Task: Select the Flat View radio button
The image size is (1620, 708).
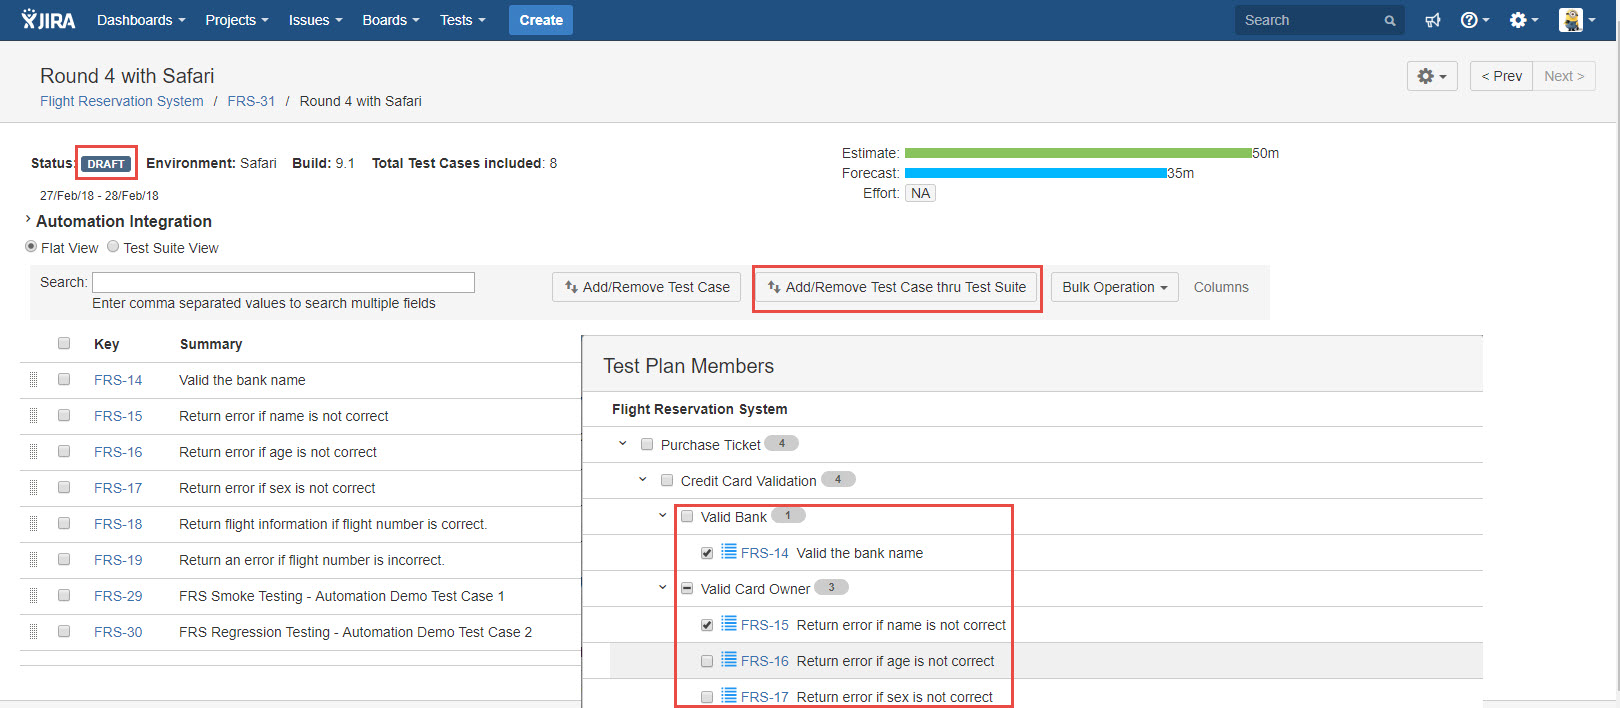Action: (x=31, y=247)
